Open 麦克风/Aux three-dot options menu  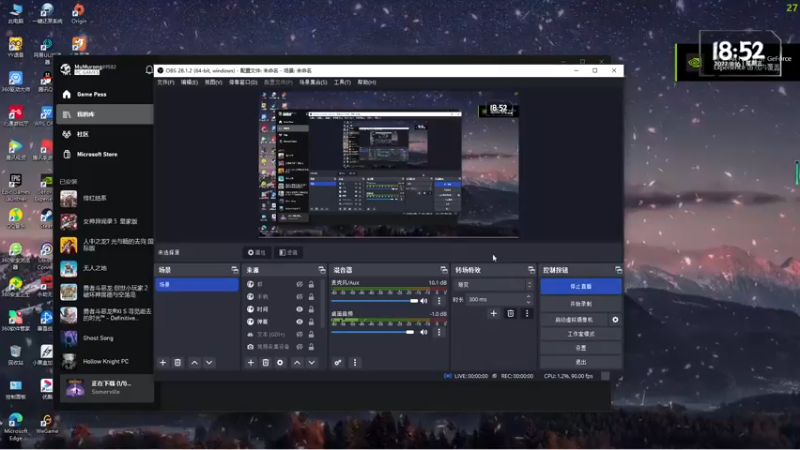(x=439, y=301)
